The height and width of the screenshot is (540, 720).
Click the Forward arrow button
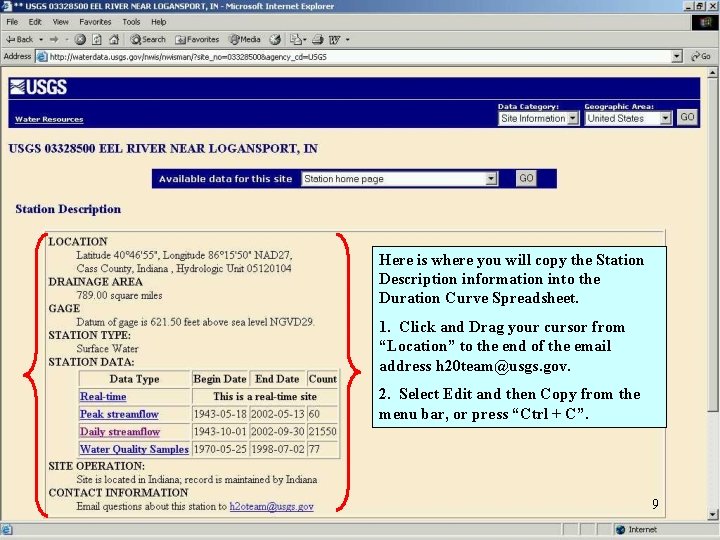54,39
